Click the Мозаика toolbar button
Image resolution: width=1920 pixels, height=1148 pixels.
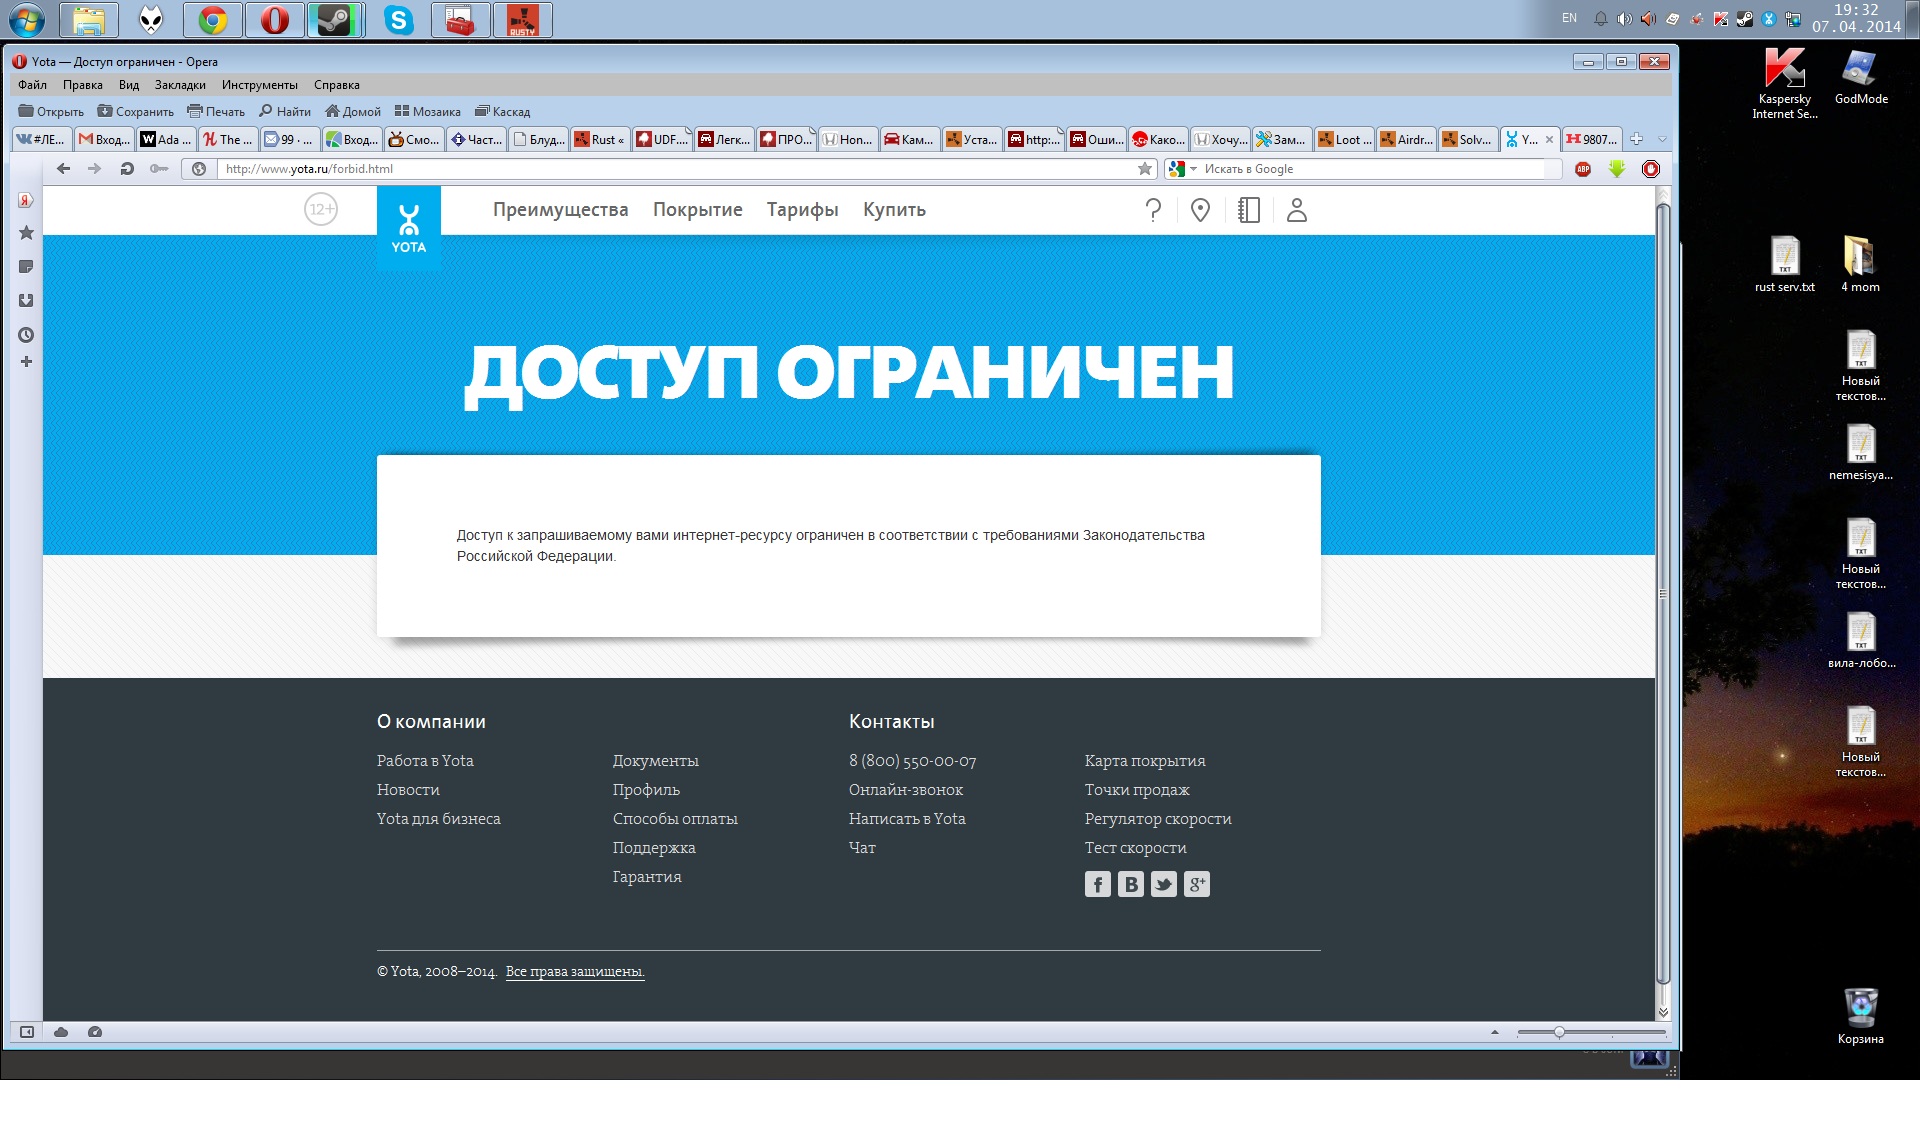coord(427,111)
